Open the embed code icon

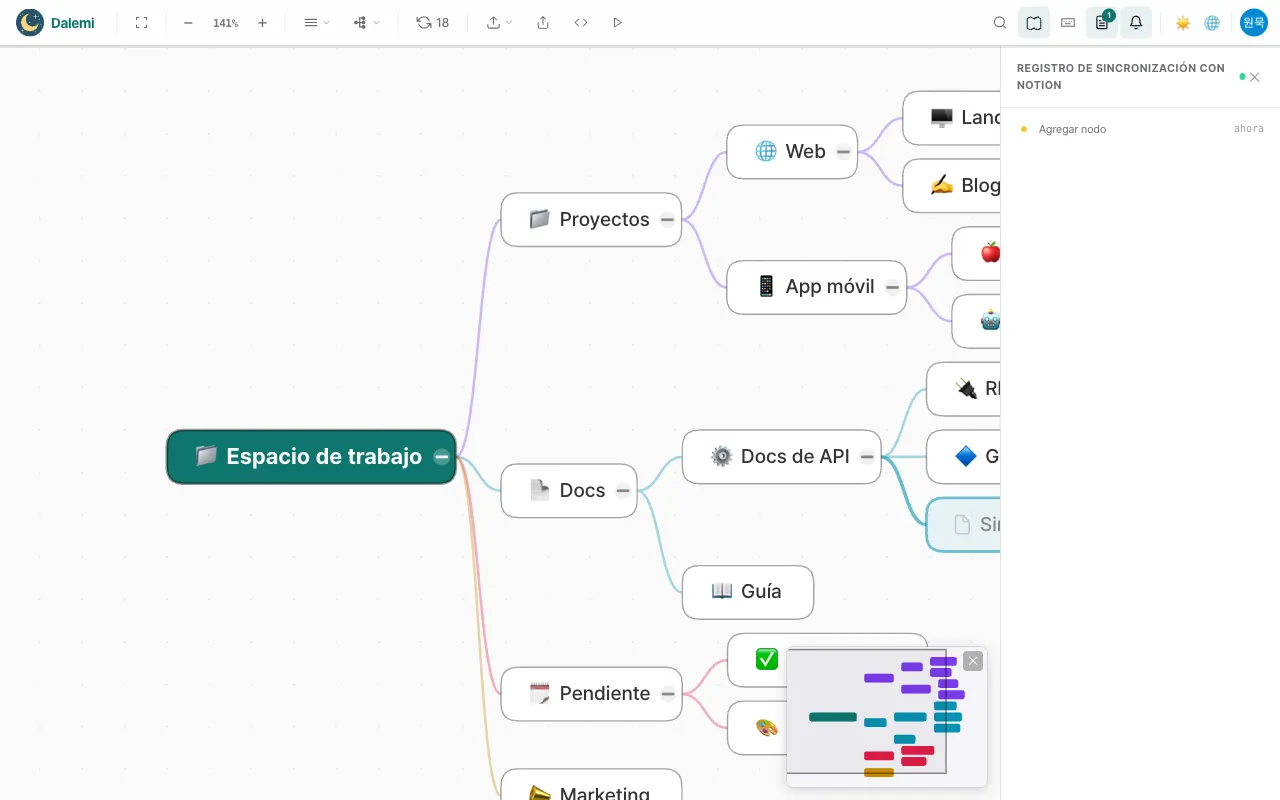[x=581, y=22]
